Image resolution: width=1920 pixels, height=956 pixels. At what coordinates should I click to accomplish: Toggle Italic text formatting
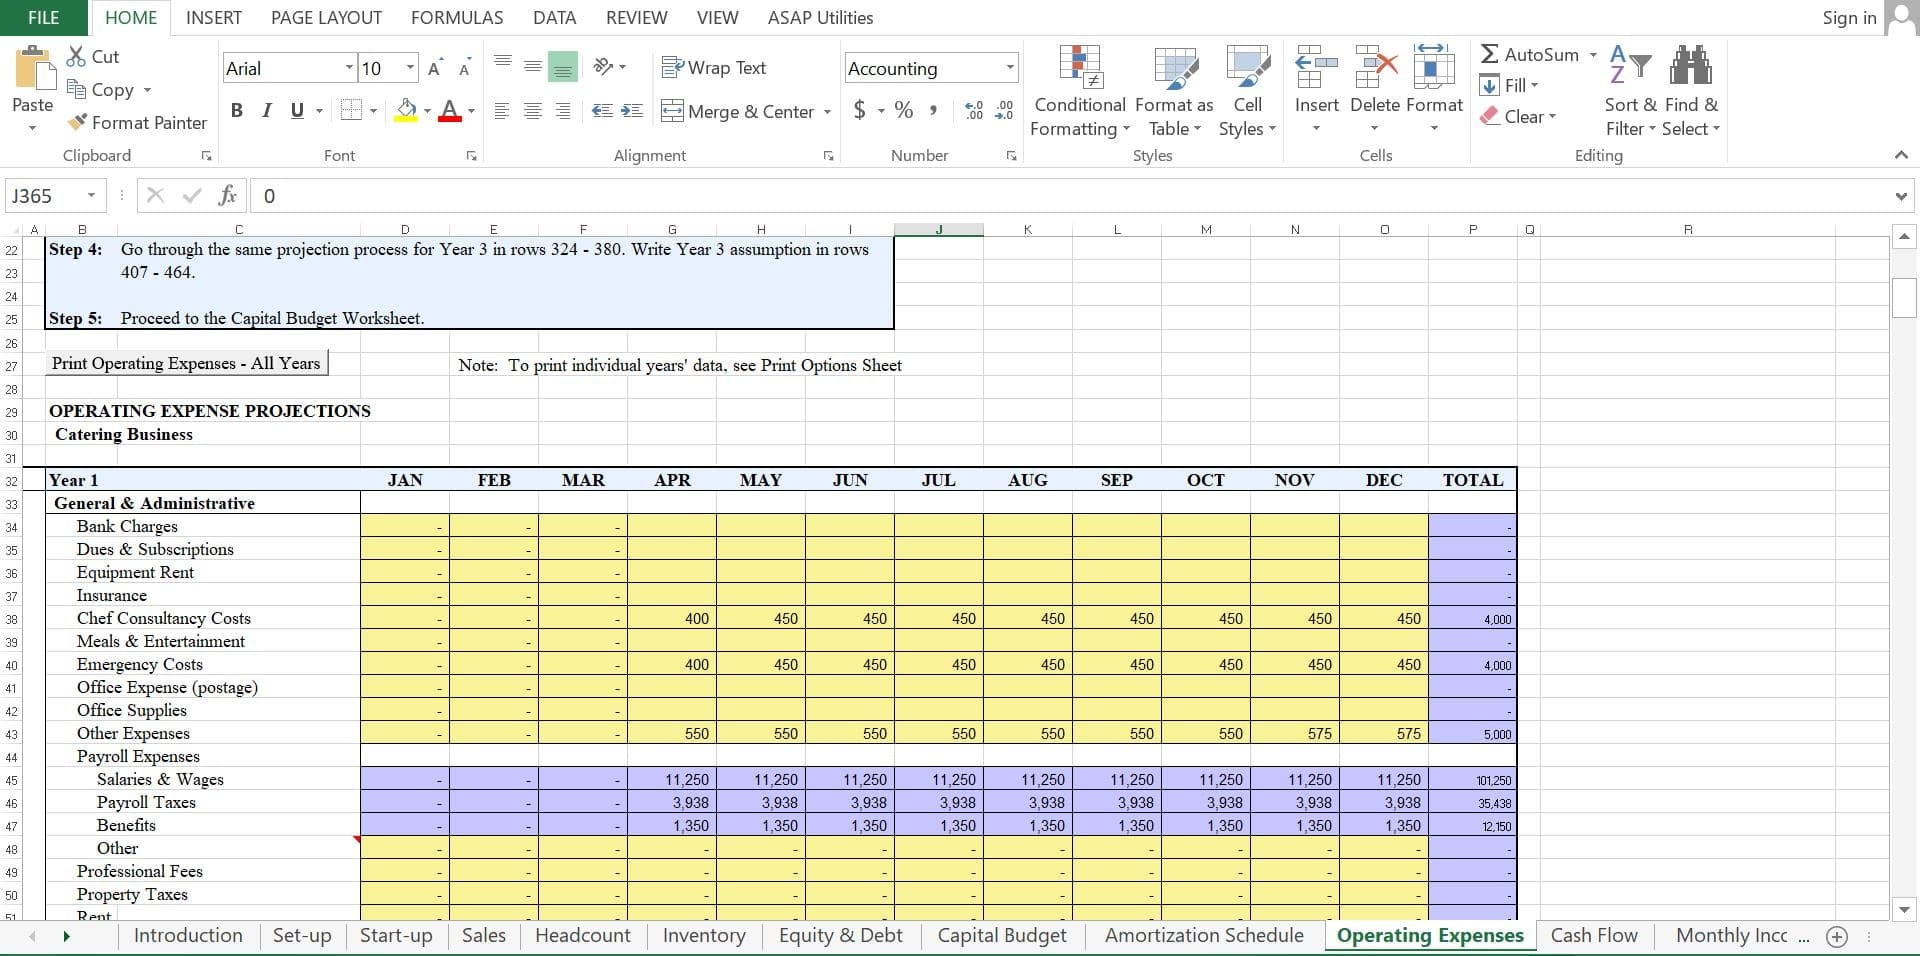click(x=266, y=111)
